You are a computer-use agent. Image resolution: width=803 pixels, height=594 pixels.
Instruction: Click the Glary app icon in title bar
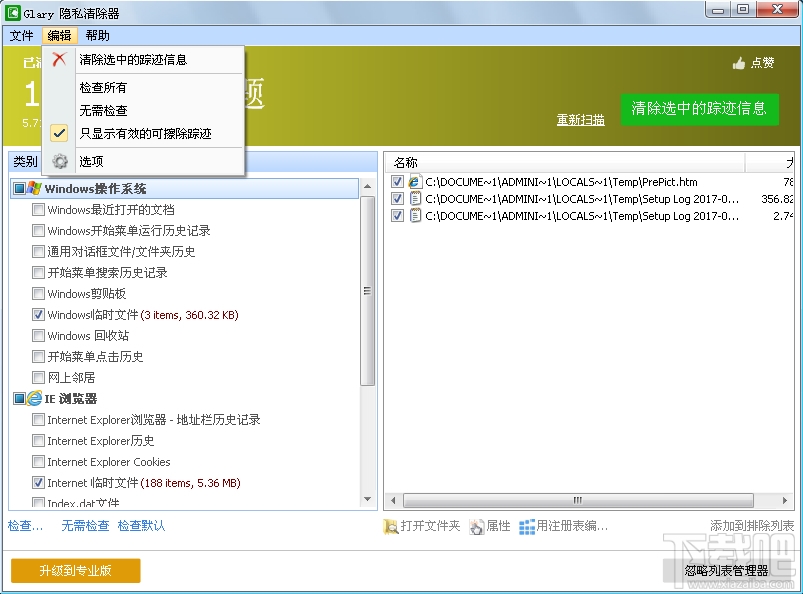[13, 12]
